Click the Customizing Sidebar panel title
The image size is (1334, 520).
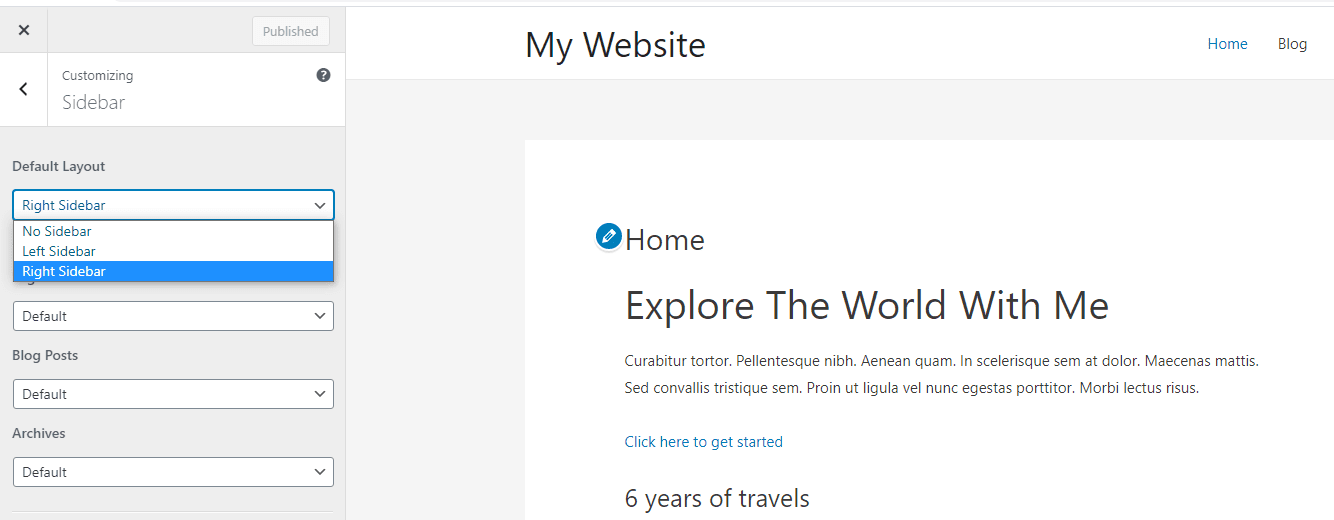click(93, 102)
